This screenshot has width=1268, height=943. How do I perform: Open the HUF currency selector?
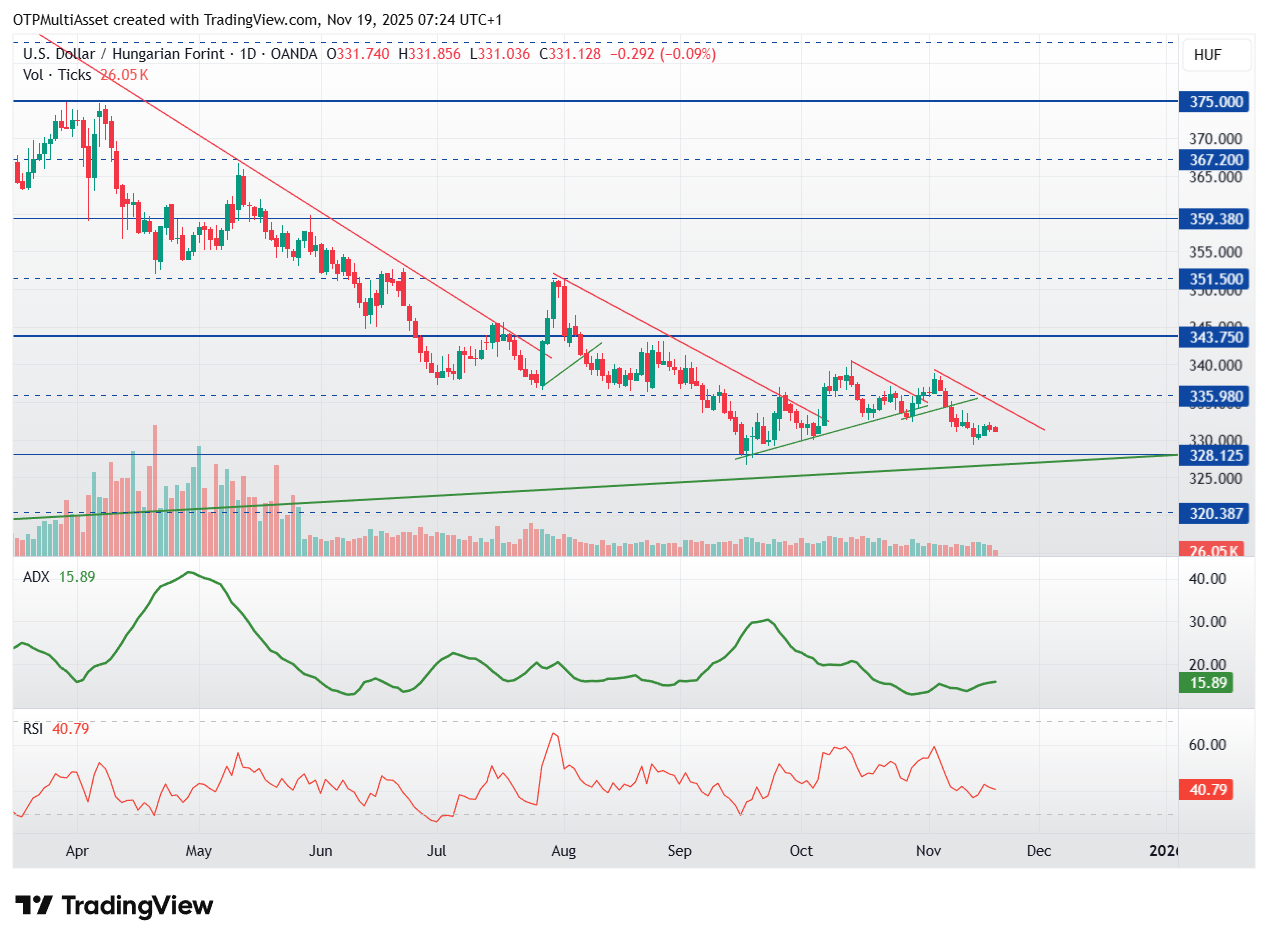point(1215,56)
